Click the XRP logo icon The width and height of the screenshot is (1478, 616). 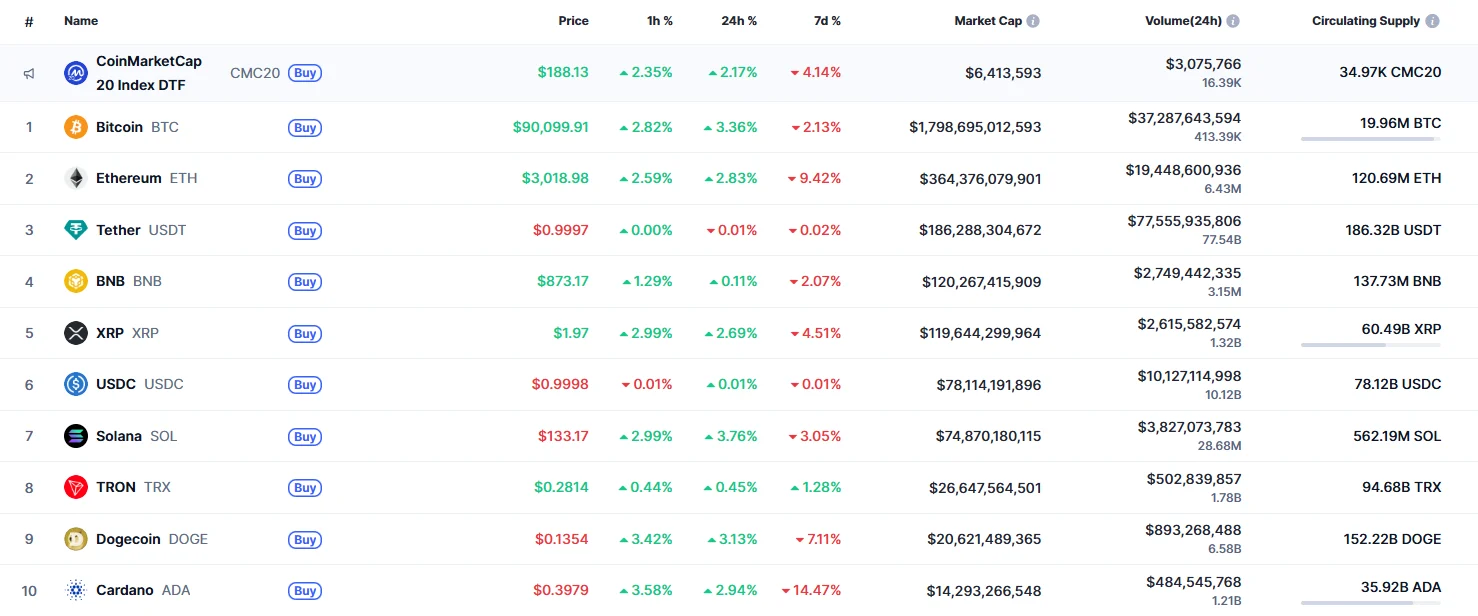tap(76, 333)
